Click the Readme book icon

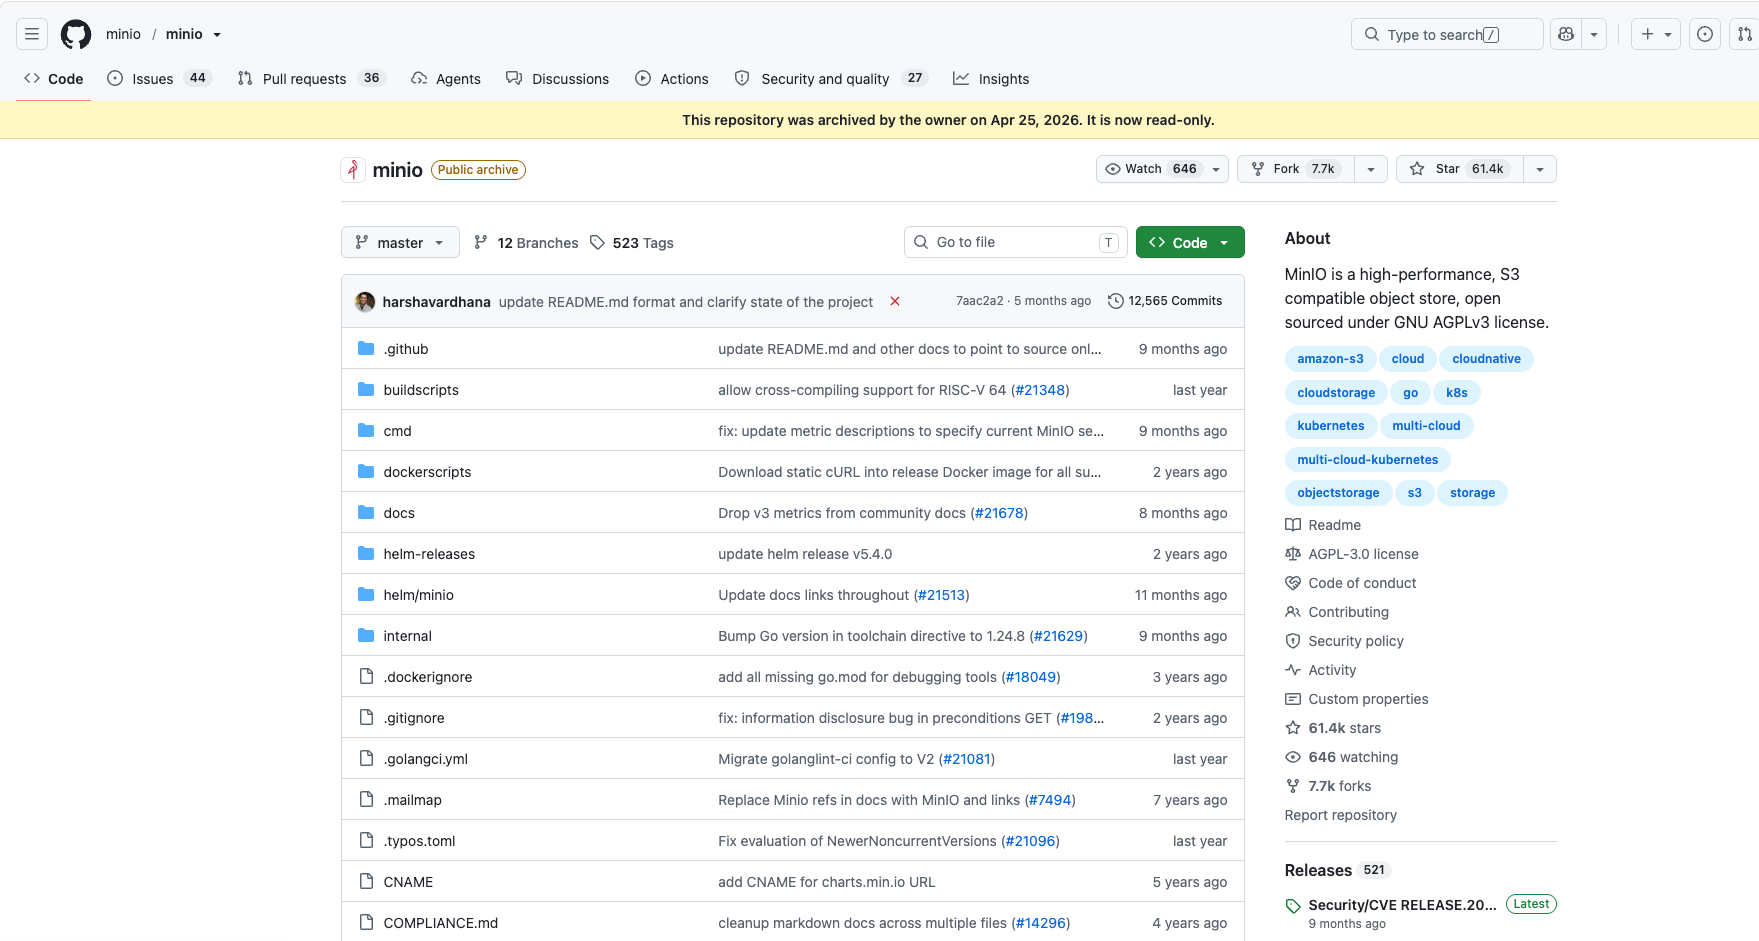(x=1293, y=525)
